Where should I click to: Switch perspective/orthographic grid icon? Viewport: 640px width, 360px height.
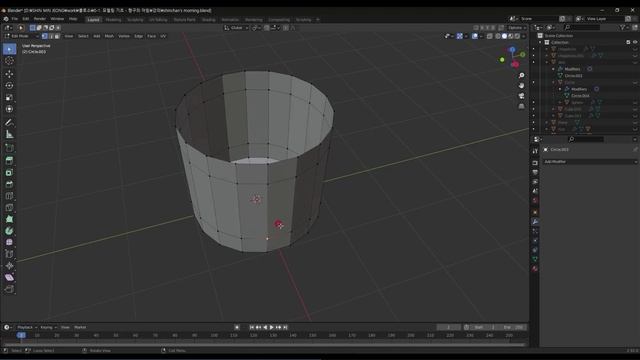point(521,106)
